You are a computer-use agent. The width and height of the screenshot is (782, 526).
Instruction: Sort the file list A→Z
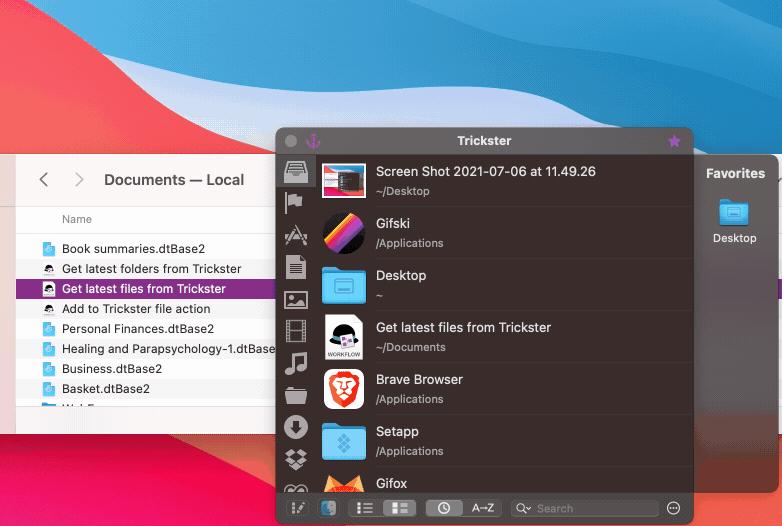click(x=482, y=508)
